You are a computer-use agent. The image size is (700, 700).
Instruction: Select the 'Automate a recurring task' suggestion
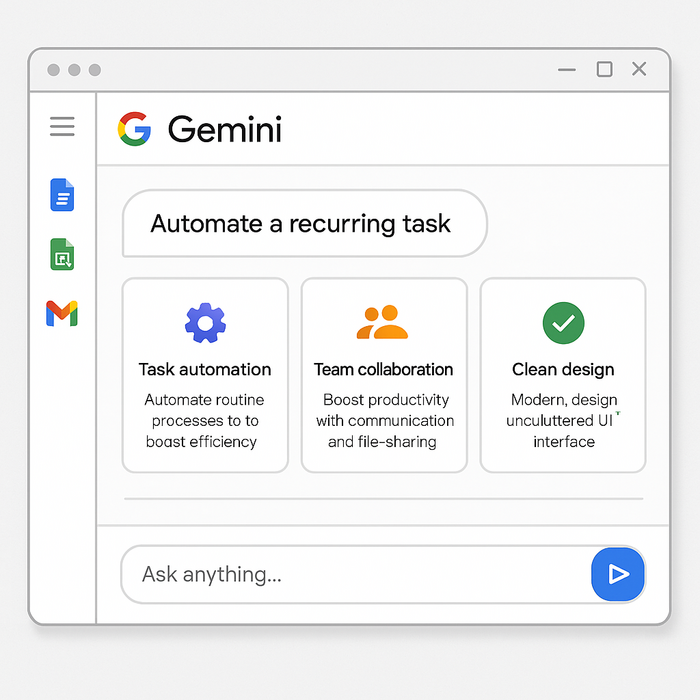click(x=305, y=223)
